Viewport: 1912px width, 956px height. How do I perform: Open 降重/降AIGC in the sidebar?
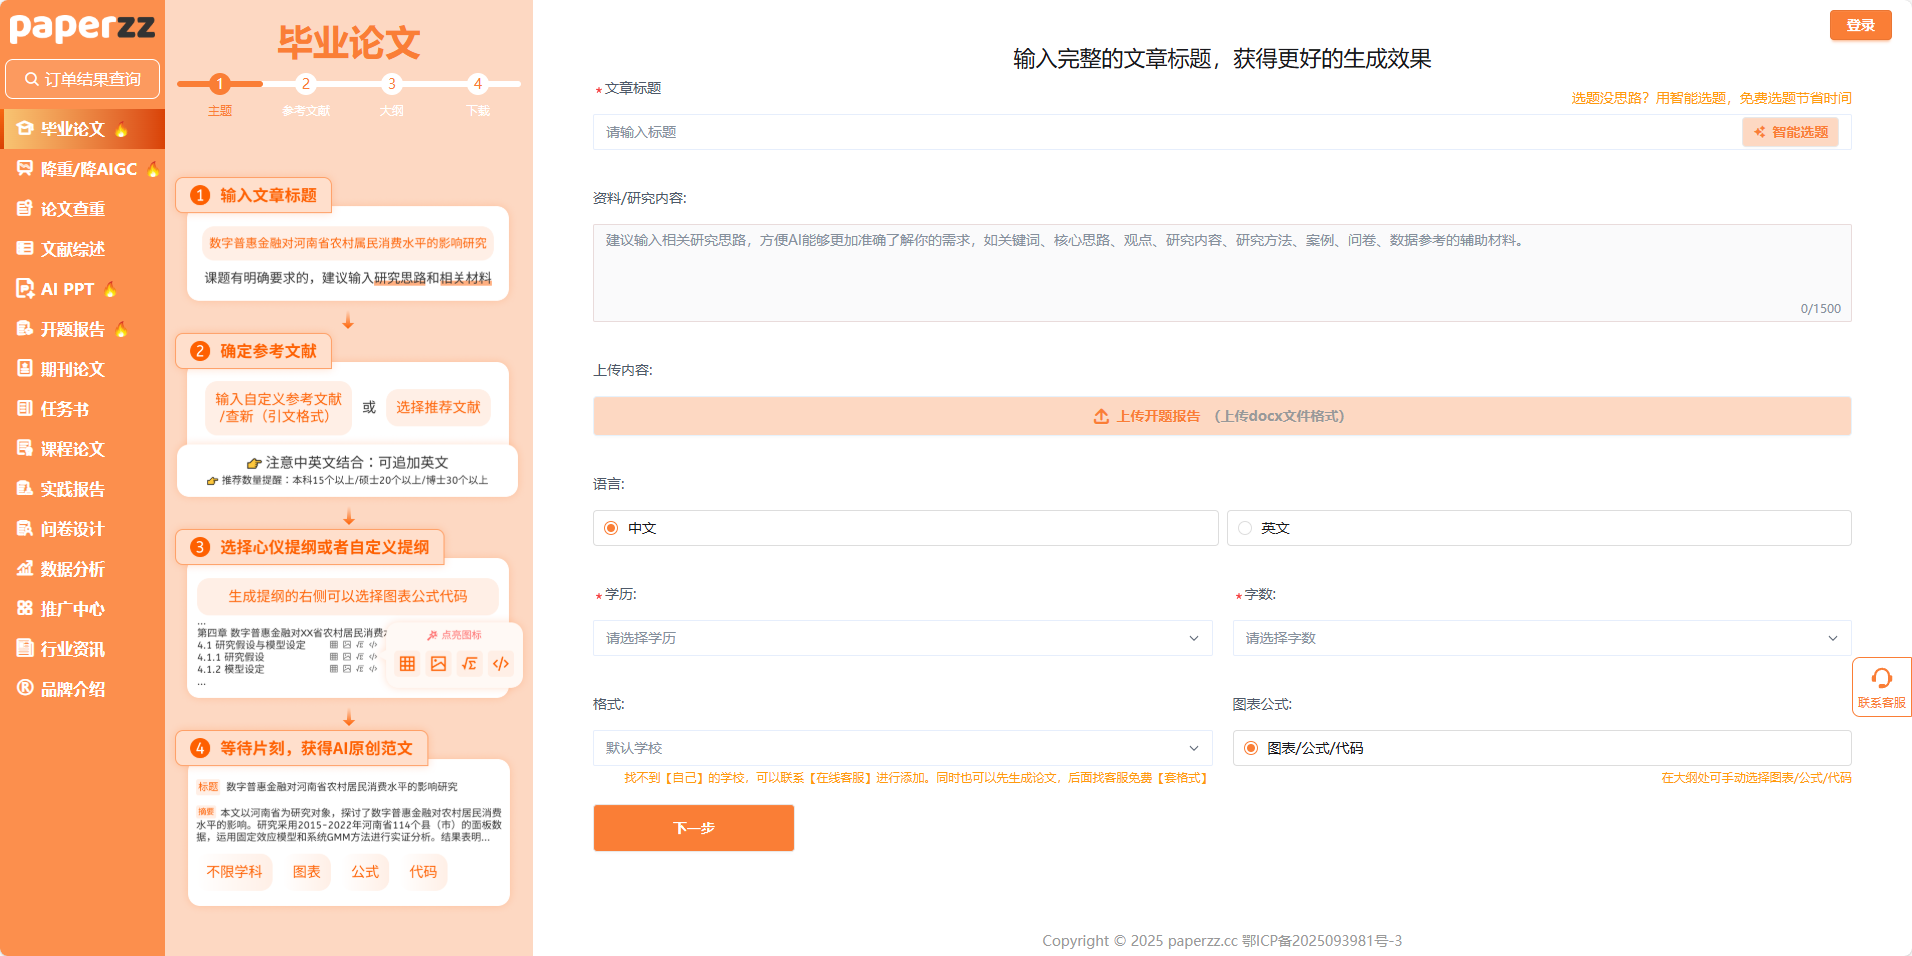88,169
